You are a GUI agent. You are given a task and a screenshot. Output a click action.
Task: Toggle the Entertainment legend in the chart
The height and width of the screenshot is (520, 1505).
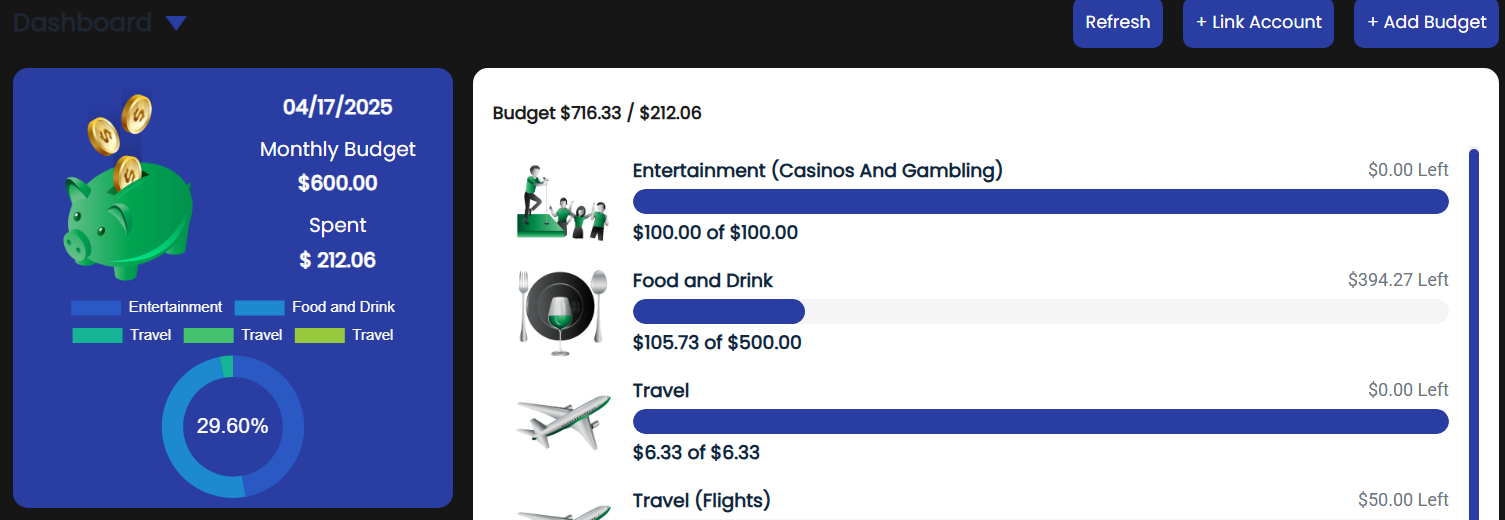pyautogui.click(x=147, y=307)
